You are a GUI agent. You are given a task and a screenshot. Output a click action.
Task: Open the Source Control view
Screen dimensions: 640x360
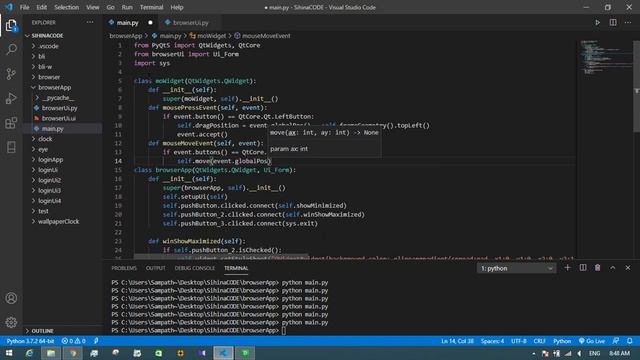coord(11,74)
